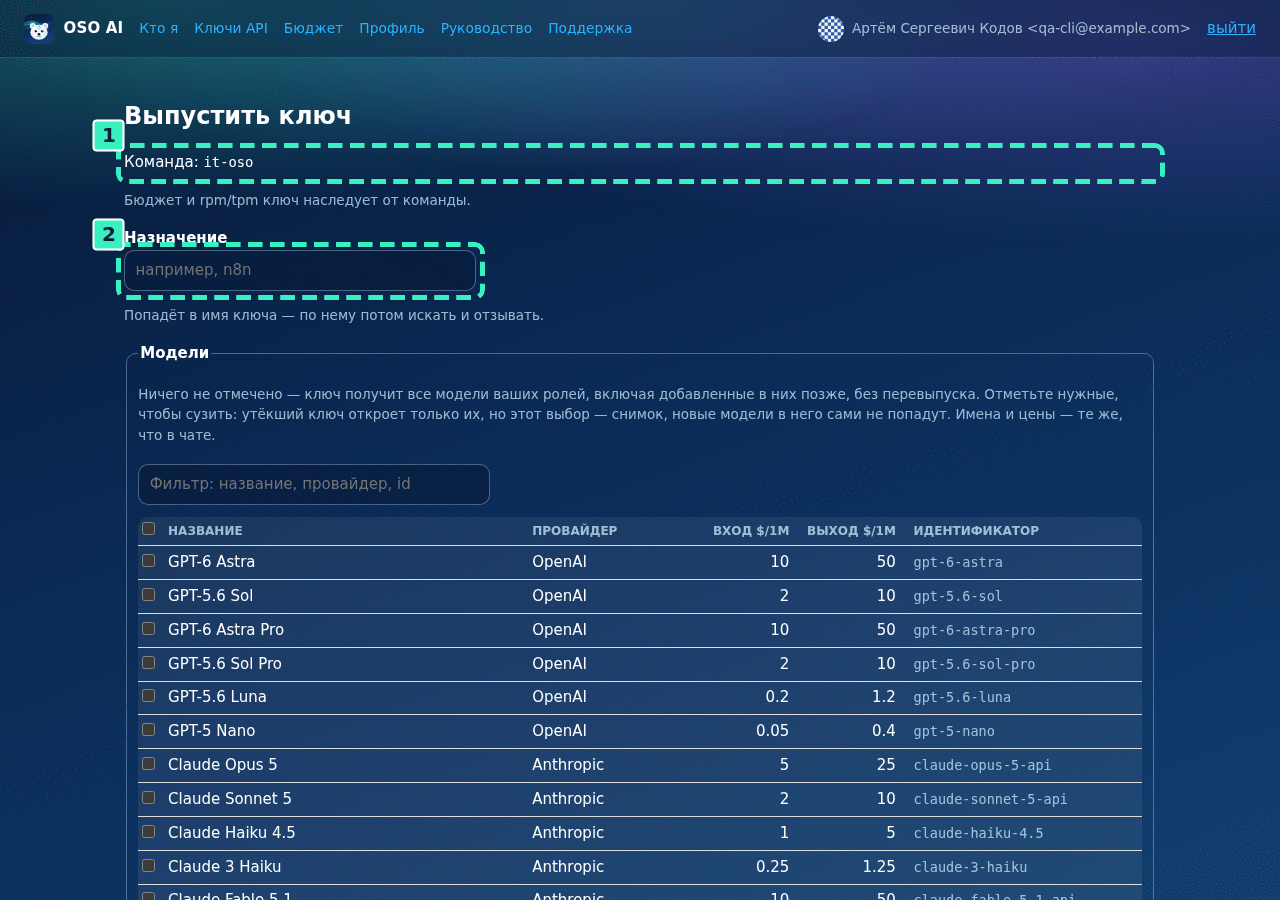1280x900 pixels.
Task: Focus the Назначение input field
Action: tap(300, 270)
